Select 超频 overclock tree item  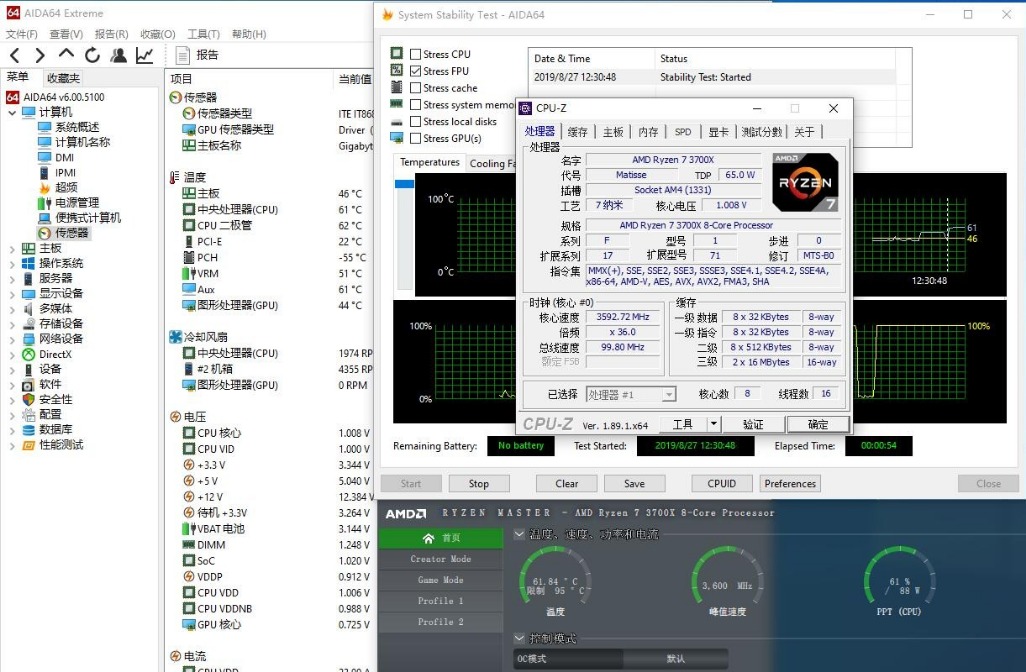tap(66, 188)
